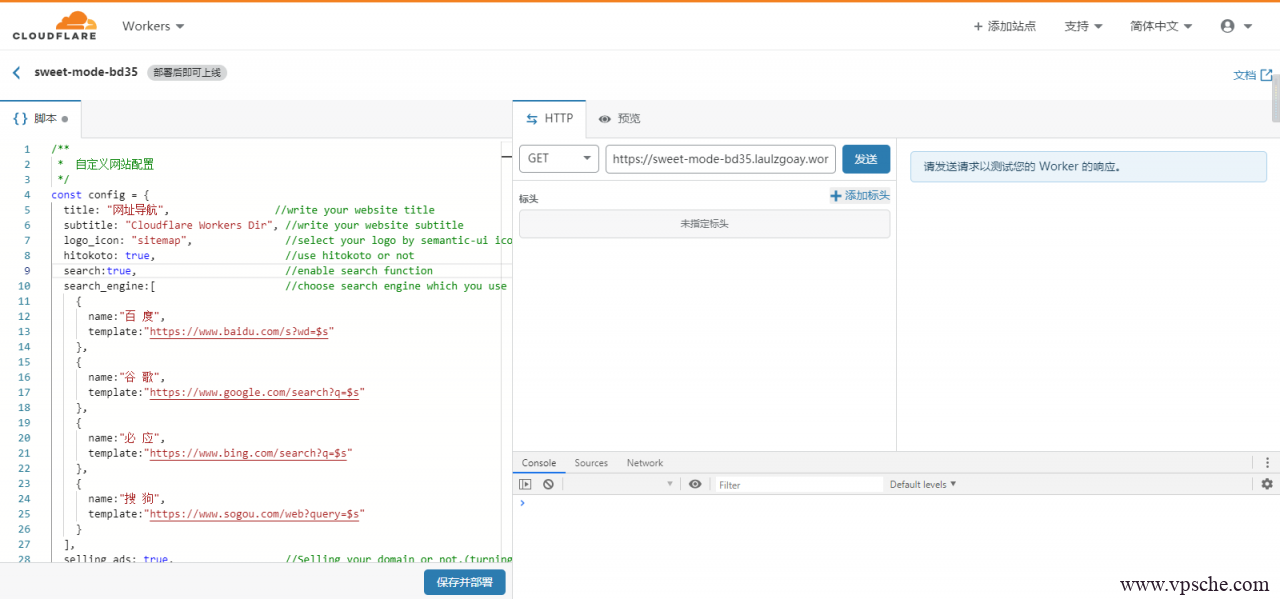This screenshot has width=1280, height=599.
Task: Click the logo_icon "sitemap" code line
Action: [x=127, y=240]
